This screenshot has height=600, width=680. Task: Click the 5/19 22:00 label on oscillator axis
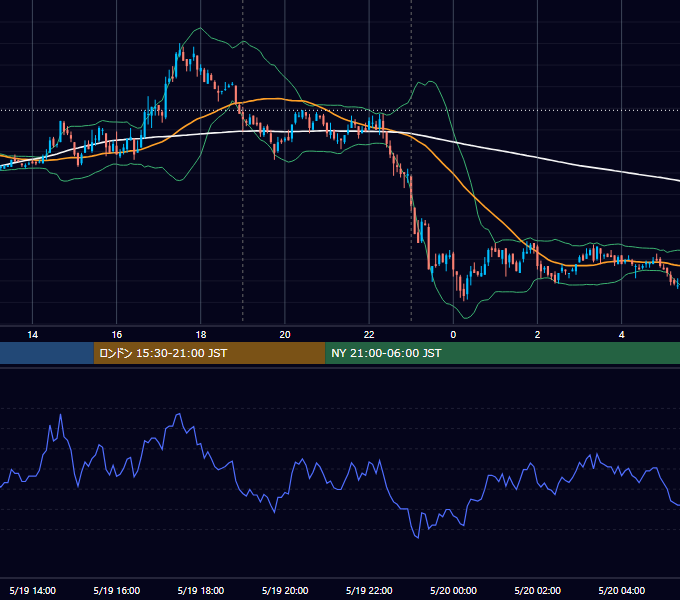click(369, 590)
